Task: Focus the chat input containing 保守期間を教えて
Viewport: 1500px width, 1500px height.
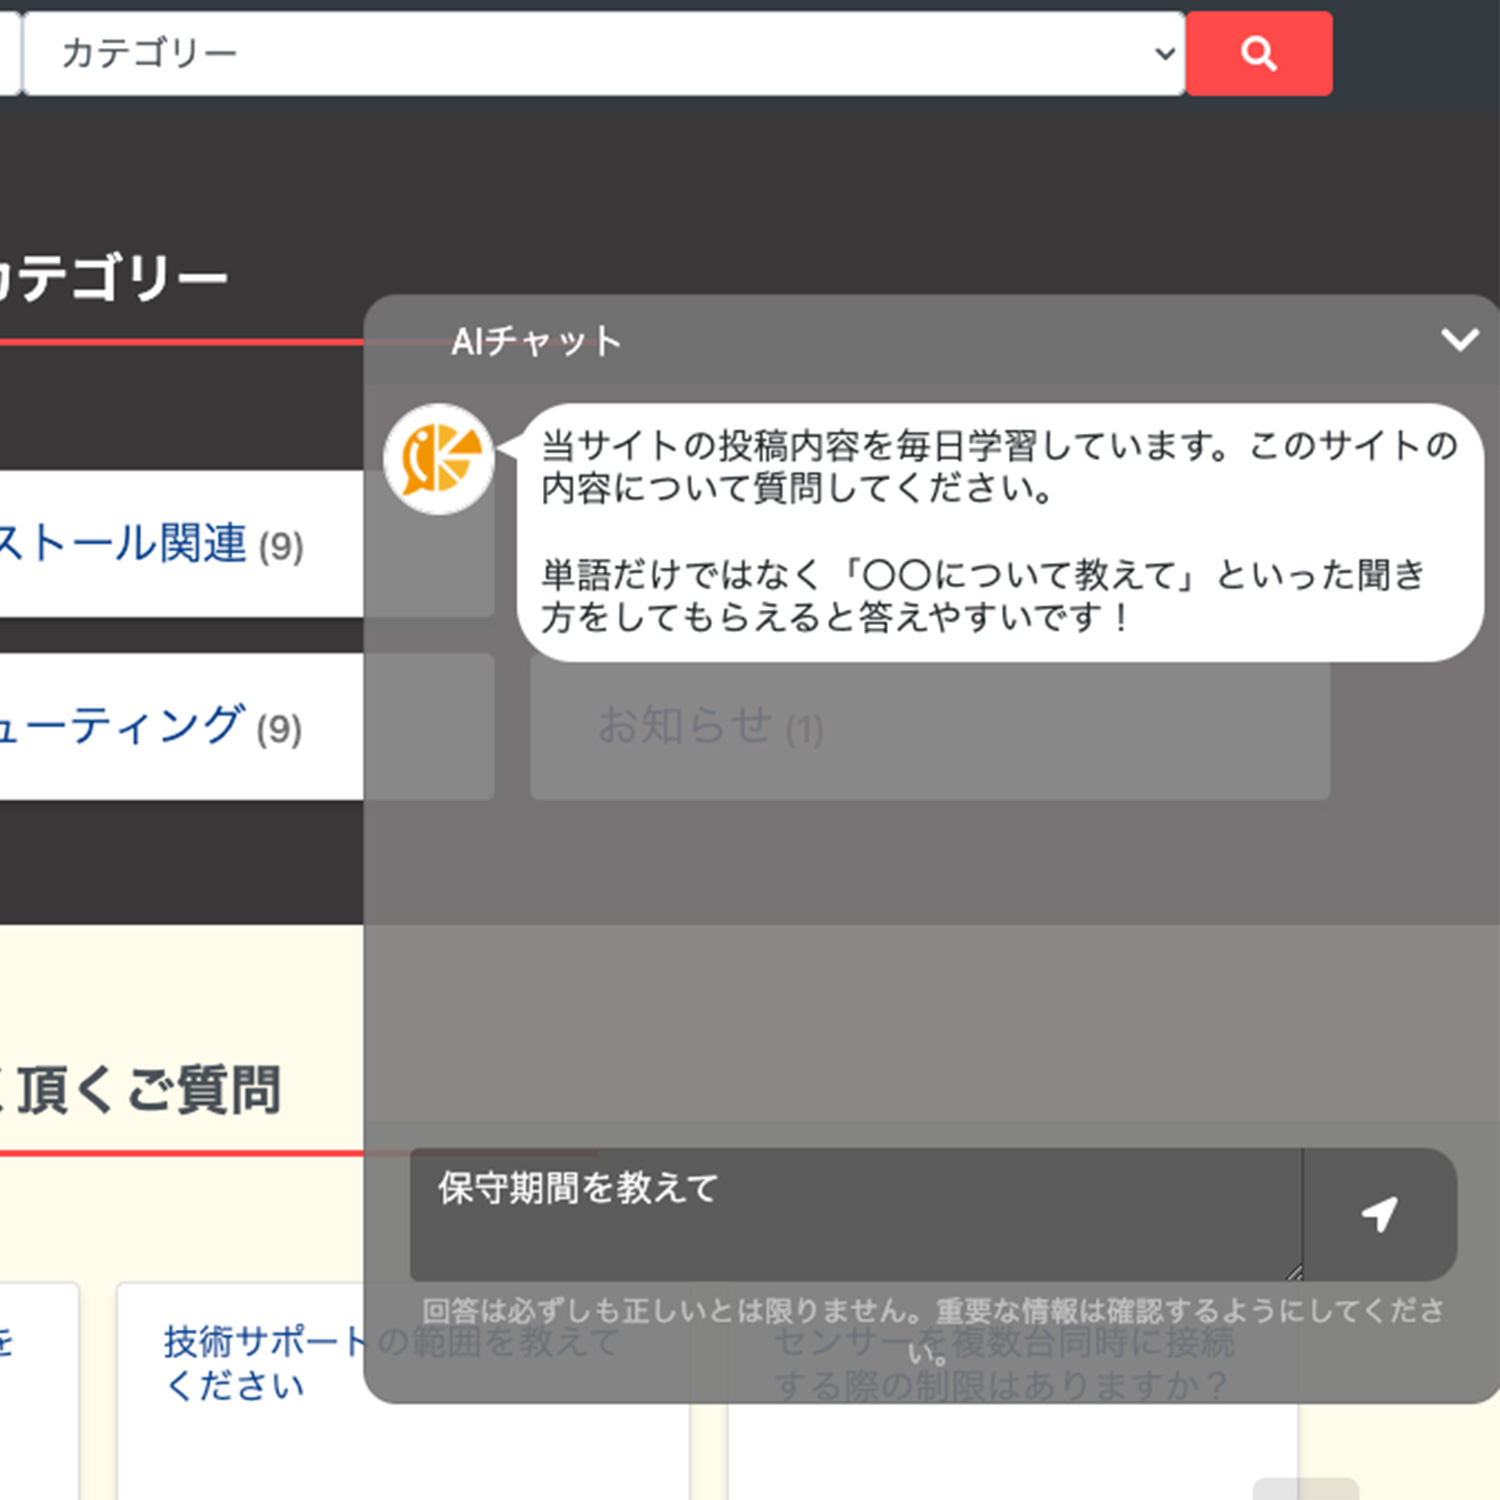Action: click(x=856, y=1214)
